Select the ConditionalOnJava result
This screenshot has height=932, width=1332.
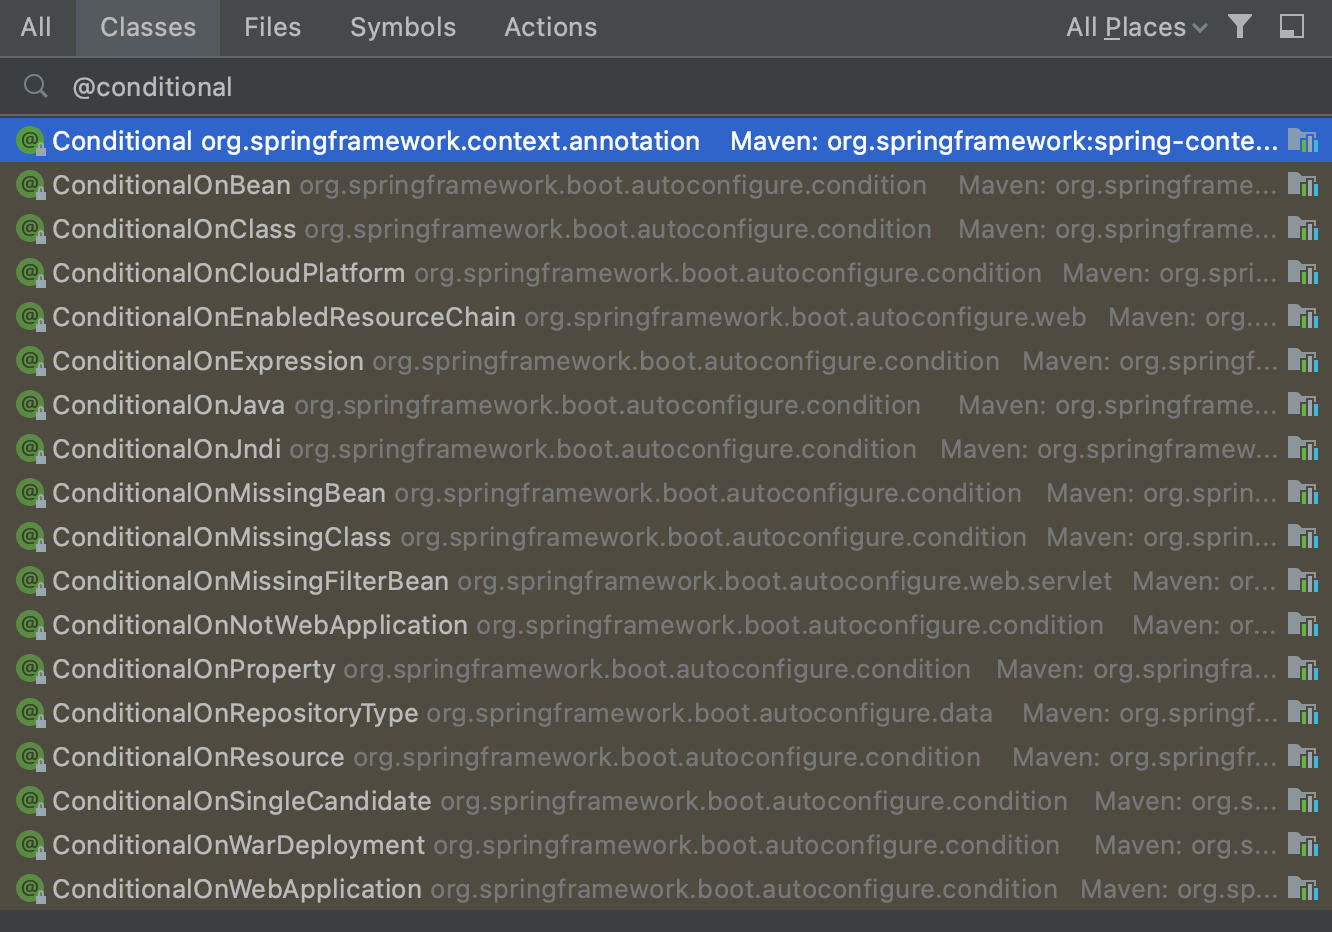point(666,405)
